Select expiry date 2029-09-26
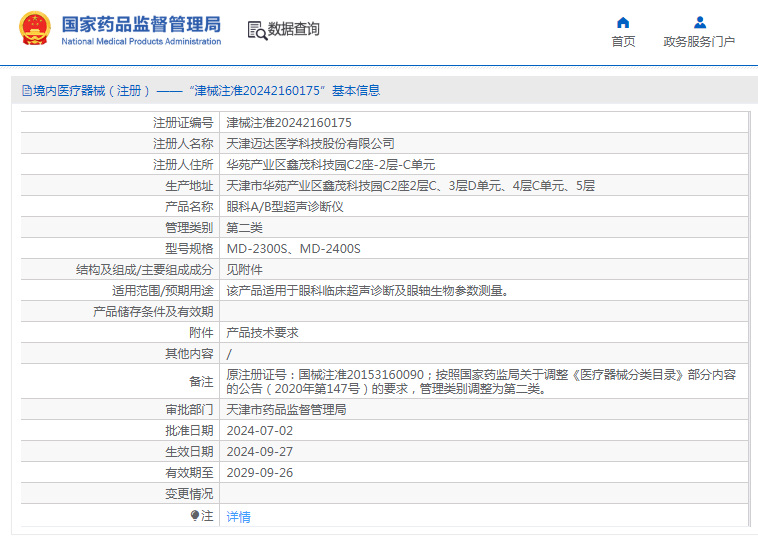The width and height of the screenshot is (758, 537). 260,473
